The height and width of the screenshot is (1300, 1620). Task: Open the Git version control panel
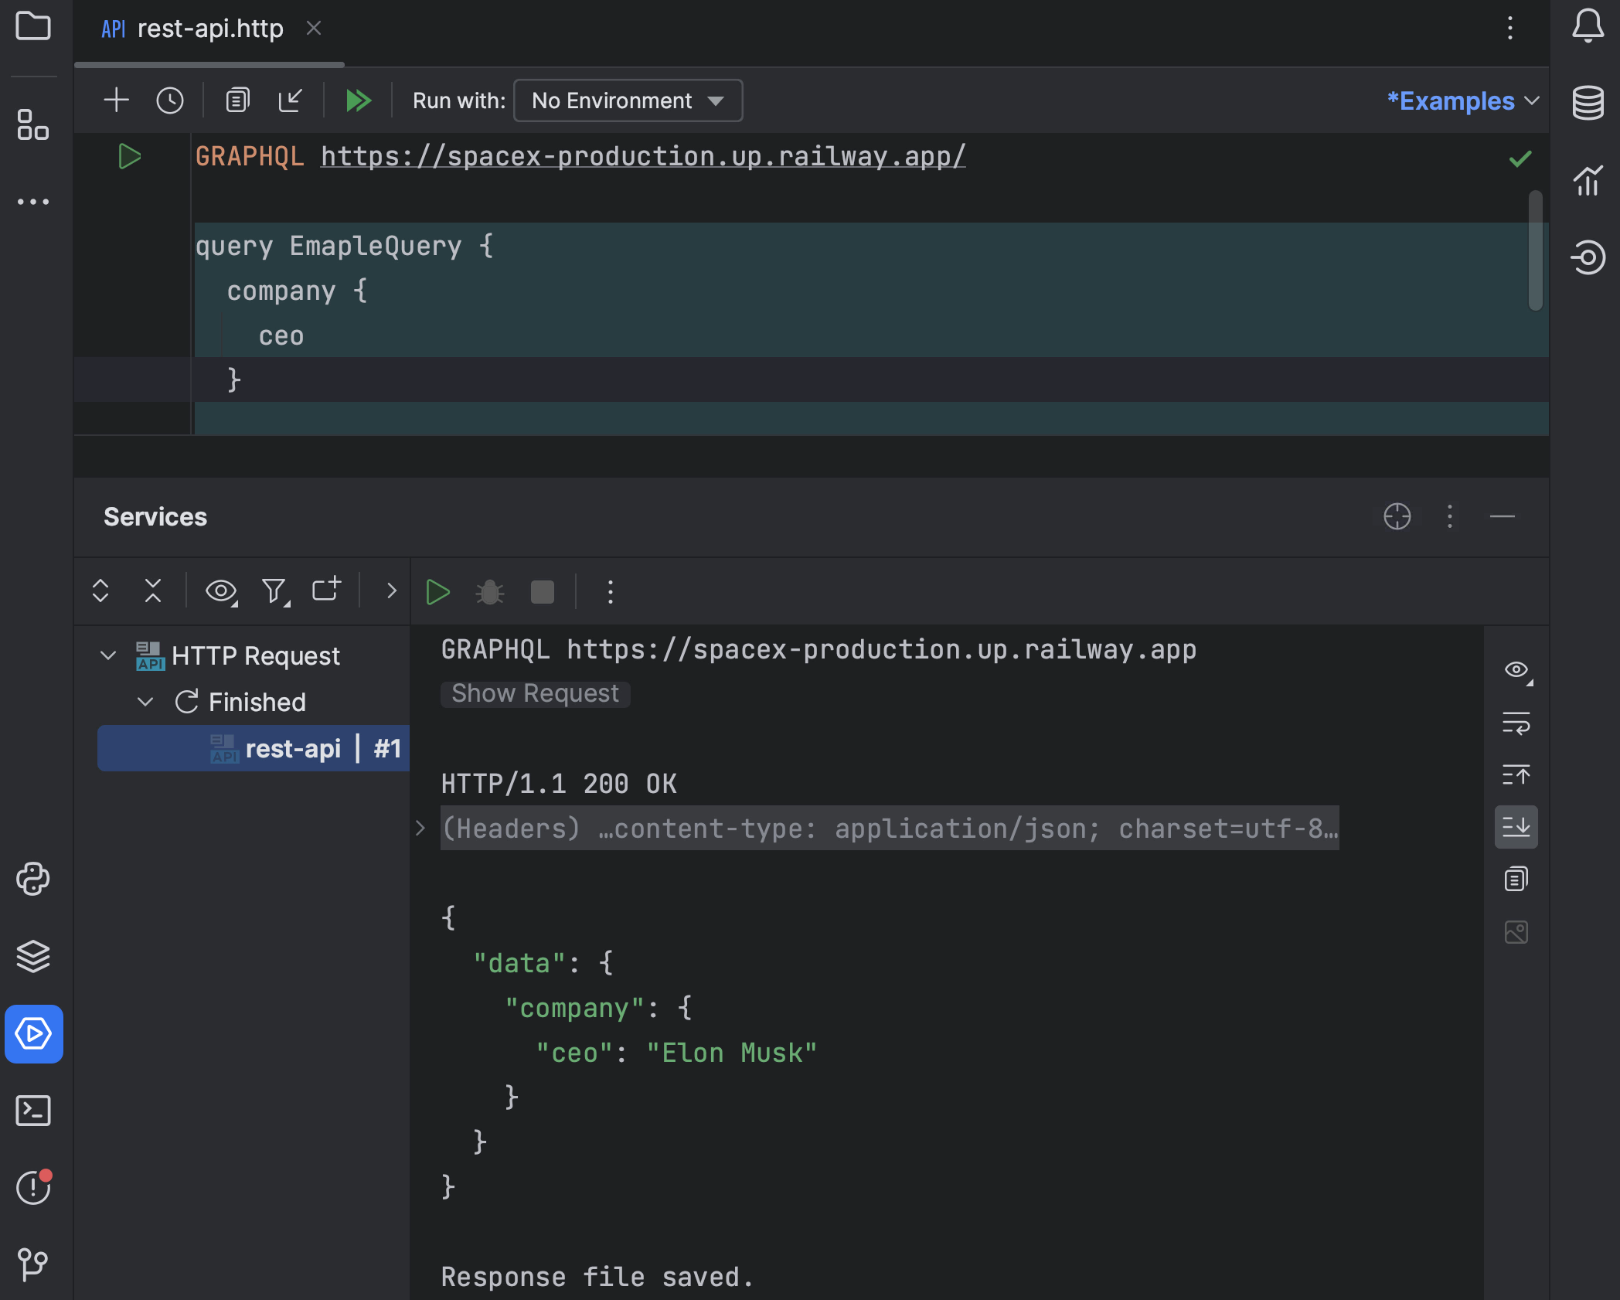click(x=33, y=1264)
